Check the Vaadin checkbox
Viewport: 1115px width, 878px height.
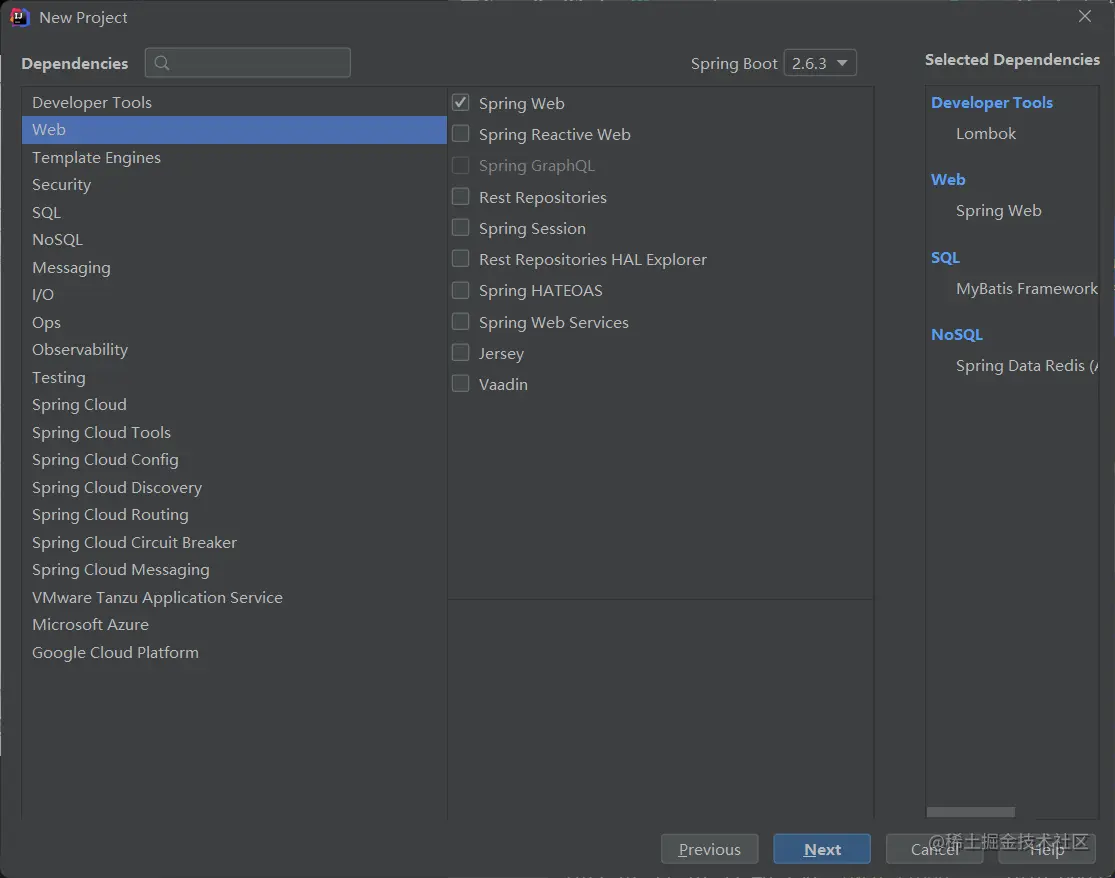tap(461, 384)
